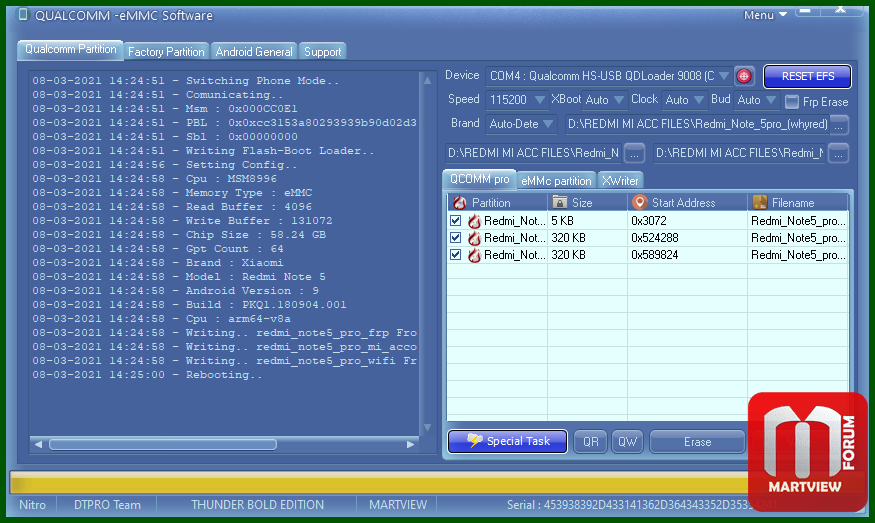Click the log scroll up arrow
The image size is (875, 523).
point(427,80)
